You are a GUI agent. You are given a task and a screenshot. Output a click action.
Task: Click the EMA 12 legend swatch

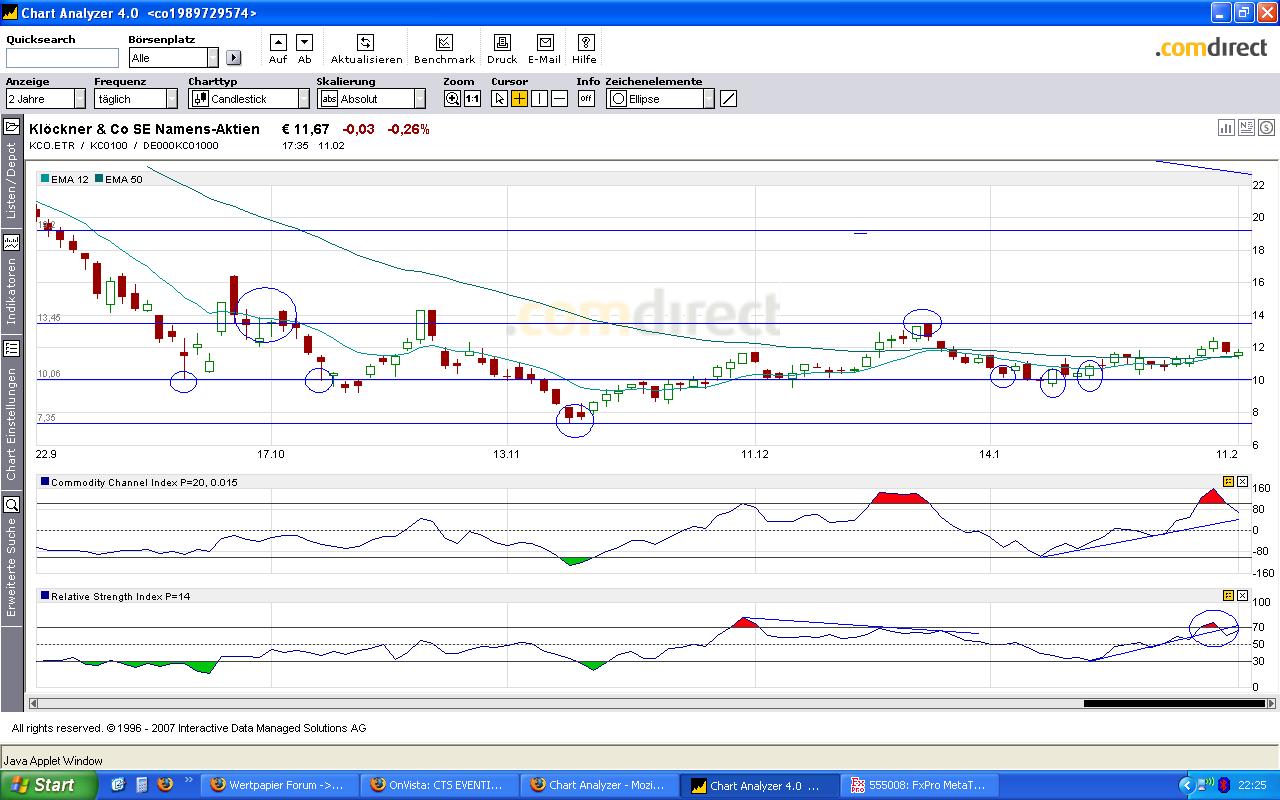(x=45, y=179)
